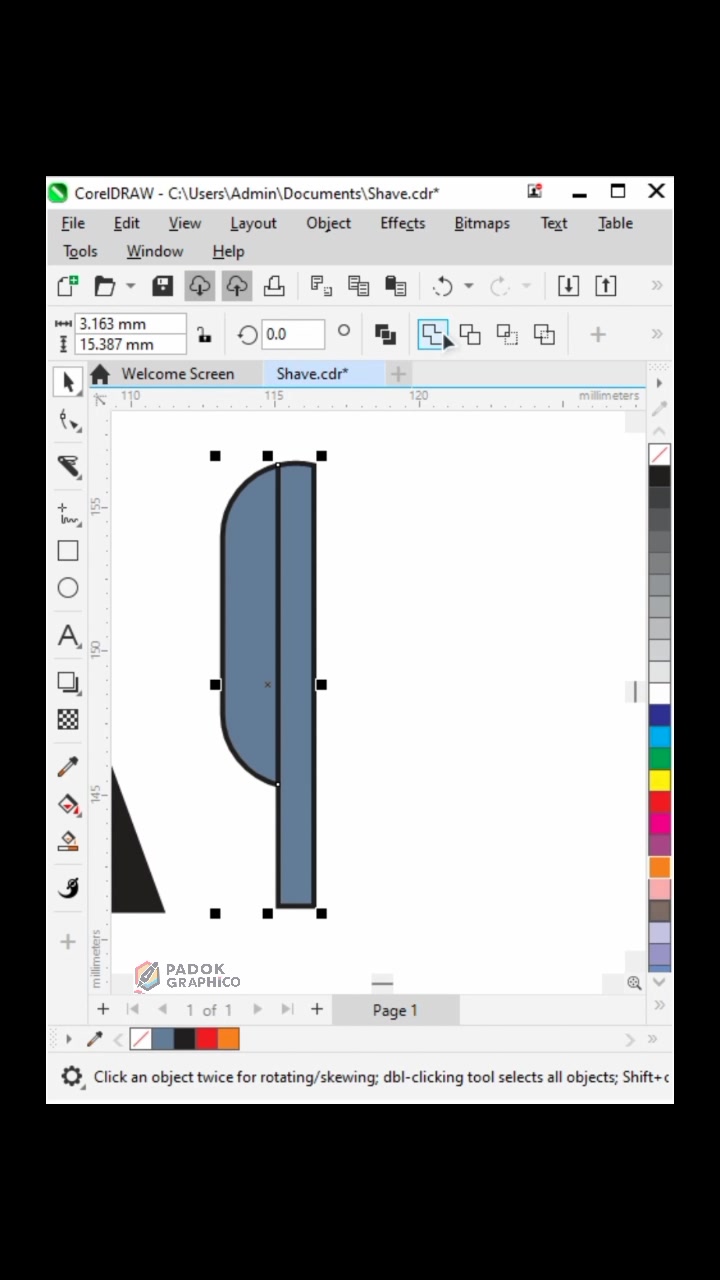The width and height of the screenshot is (720, 1280).
Task: Open the Undo history dropdown arrow
Action: (x=468, y=287)
